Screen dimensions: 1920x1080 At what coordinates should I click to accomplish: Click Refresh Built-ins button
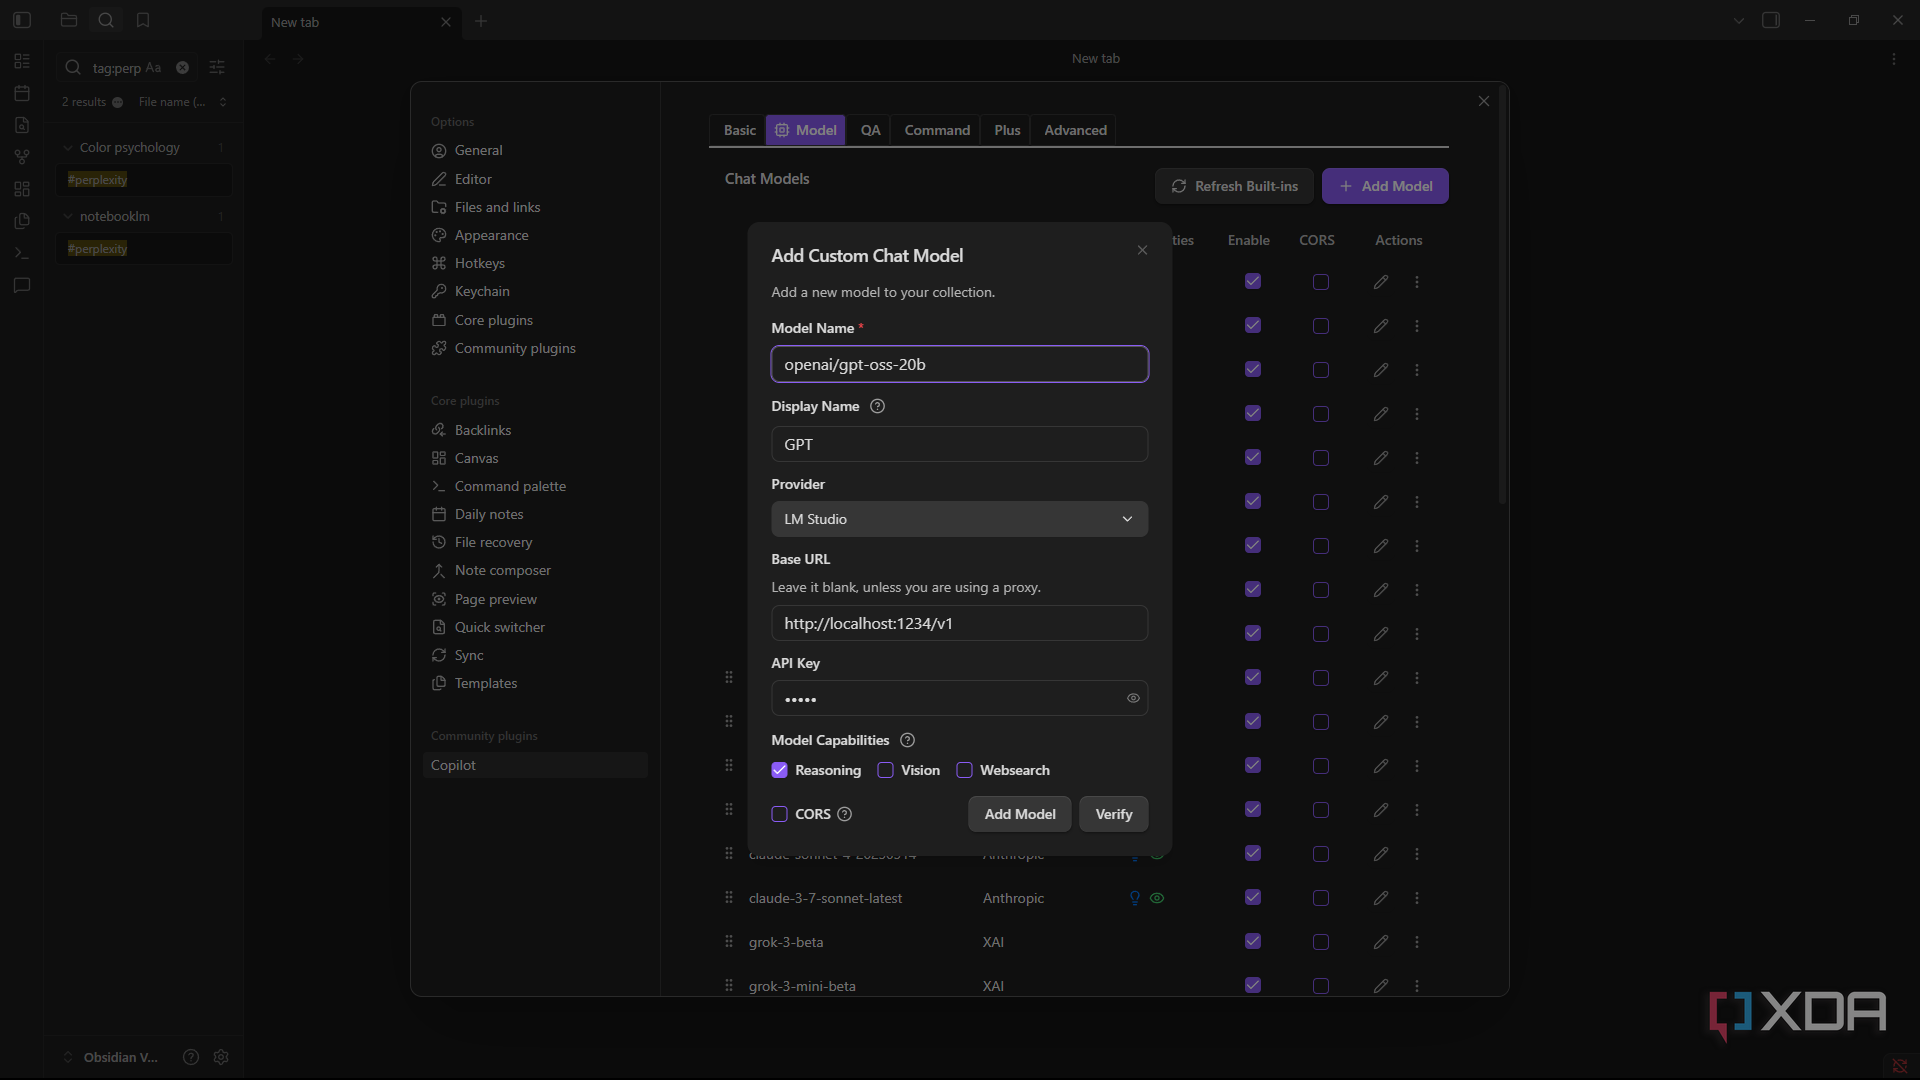1234,186
